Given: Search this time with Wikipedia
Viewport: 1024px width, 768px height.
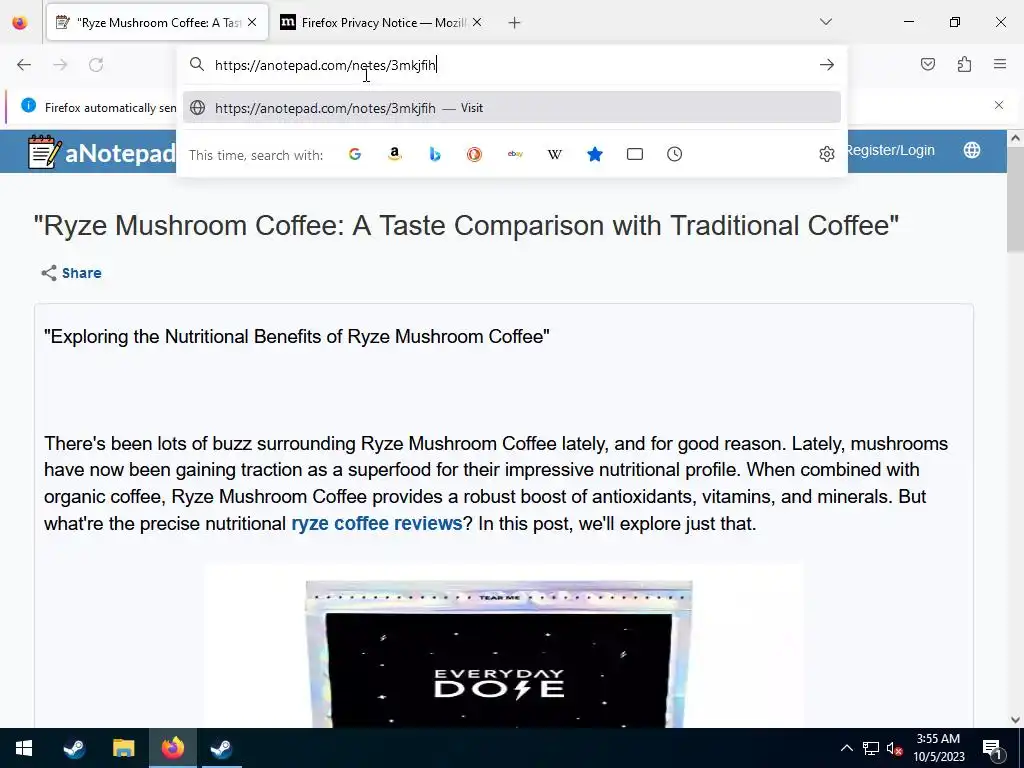Looking at the screenshot, I should point(554,154).
